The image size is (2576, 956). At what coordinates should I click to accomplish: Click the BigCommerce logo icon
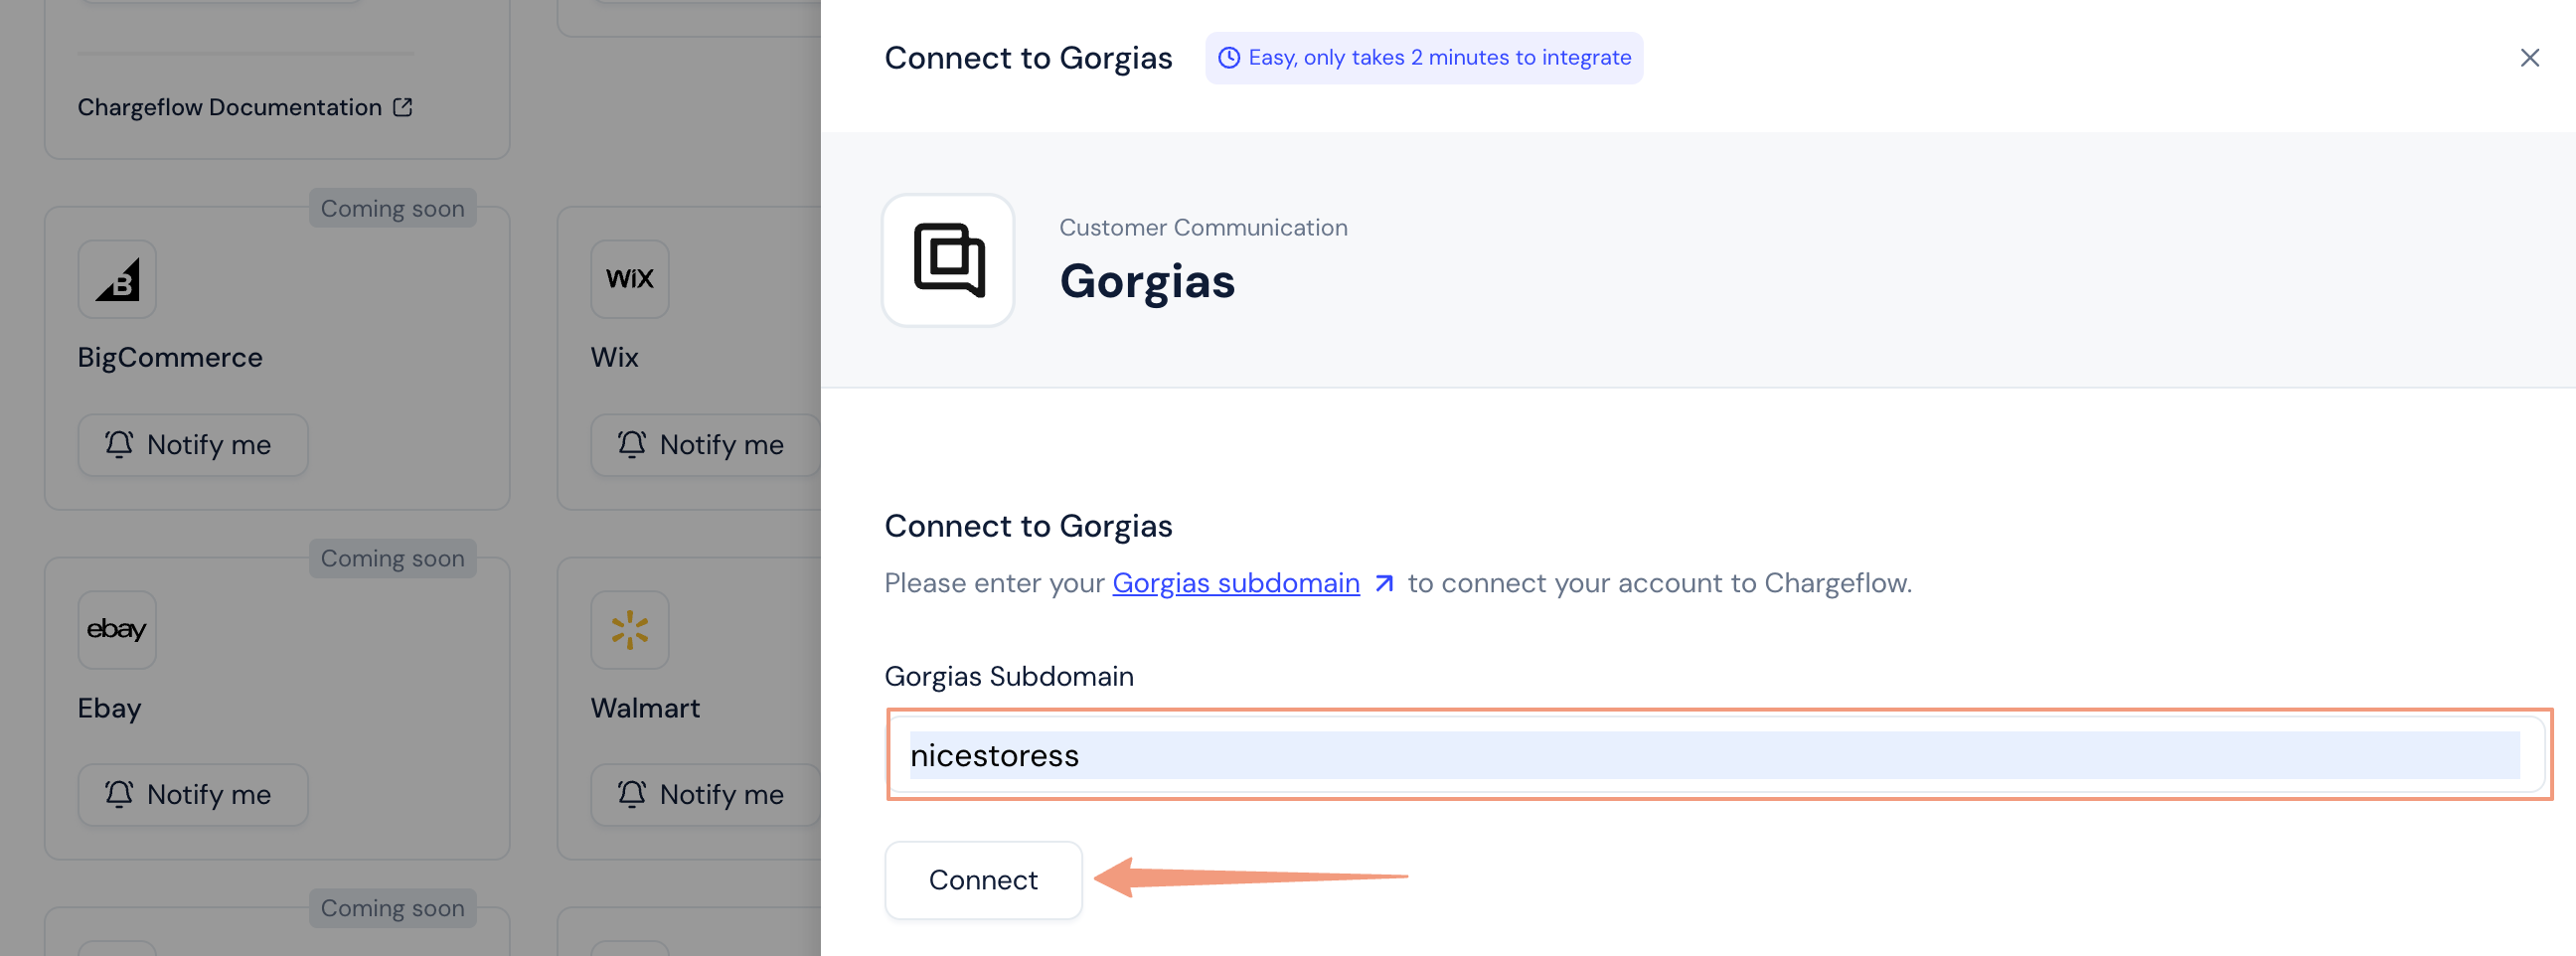pyautogui.click(x=118, y=279)
